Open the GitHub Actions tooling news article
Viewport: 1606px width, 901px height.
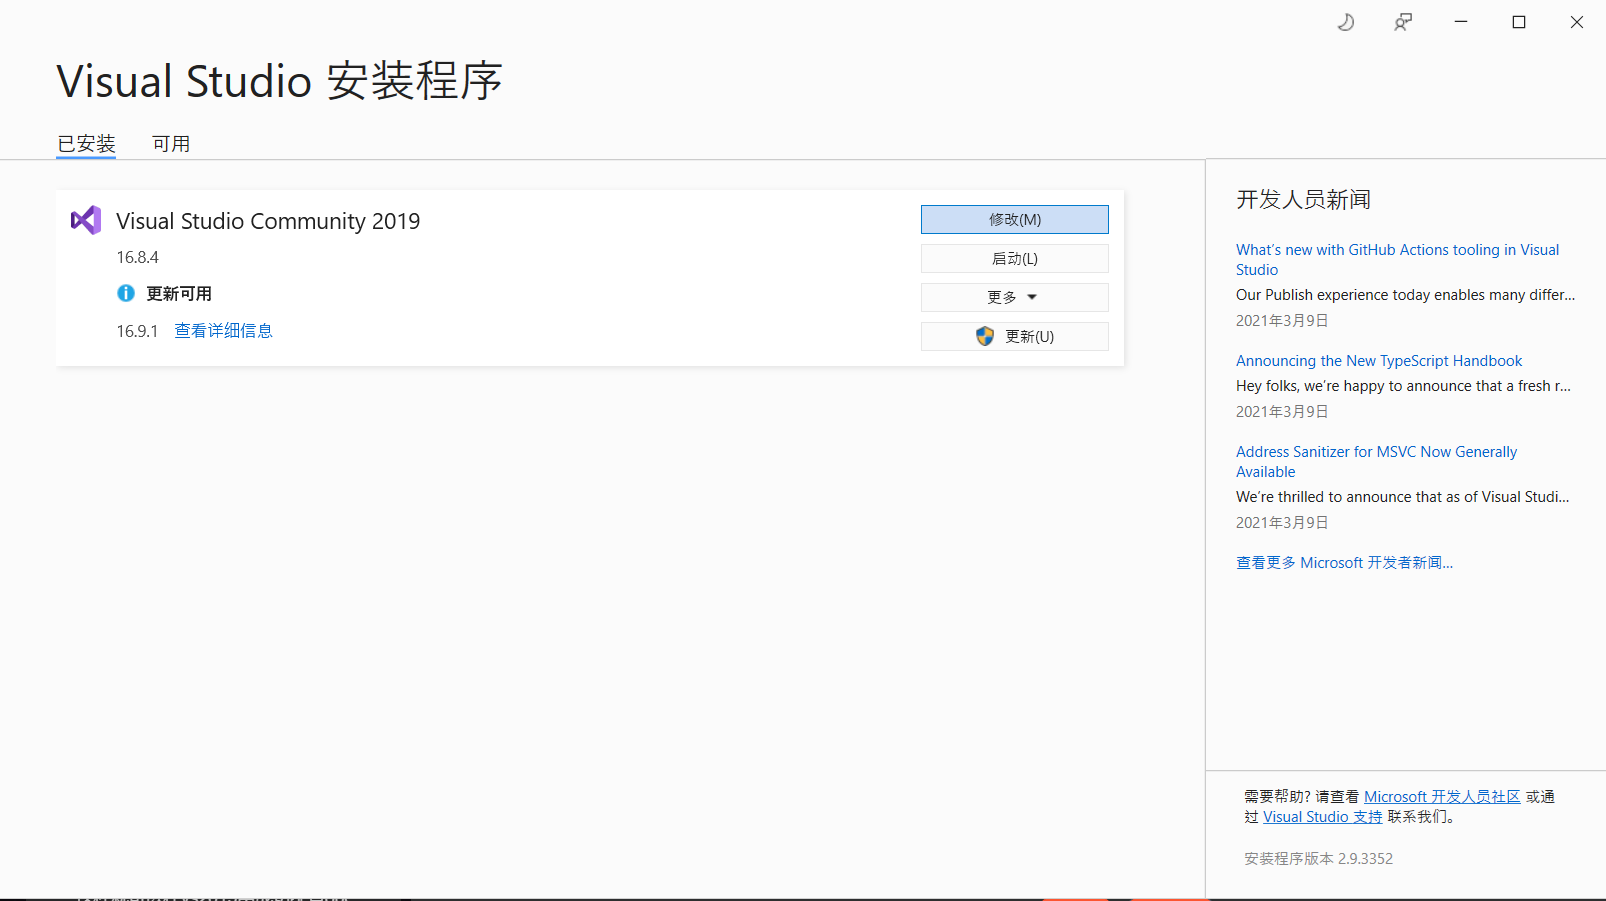tap(1396, 259)
